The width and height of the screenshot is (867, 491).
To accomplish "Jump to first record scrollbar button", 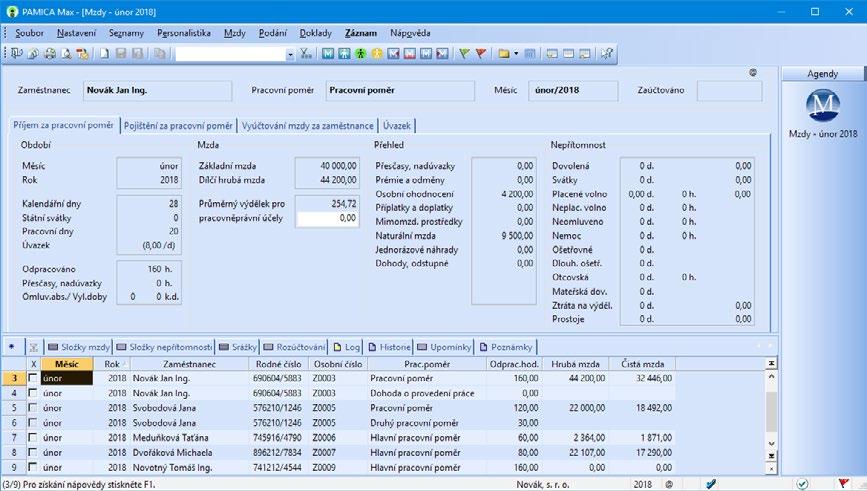I will pyautogui.click(x=771, y=363).
